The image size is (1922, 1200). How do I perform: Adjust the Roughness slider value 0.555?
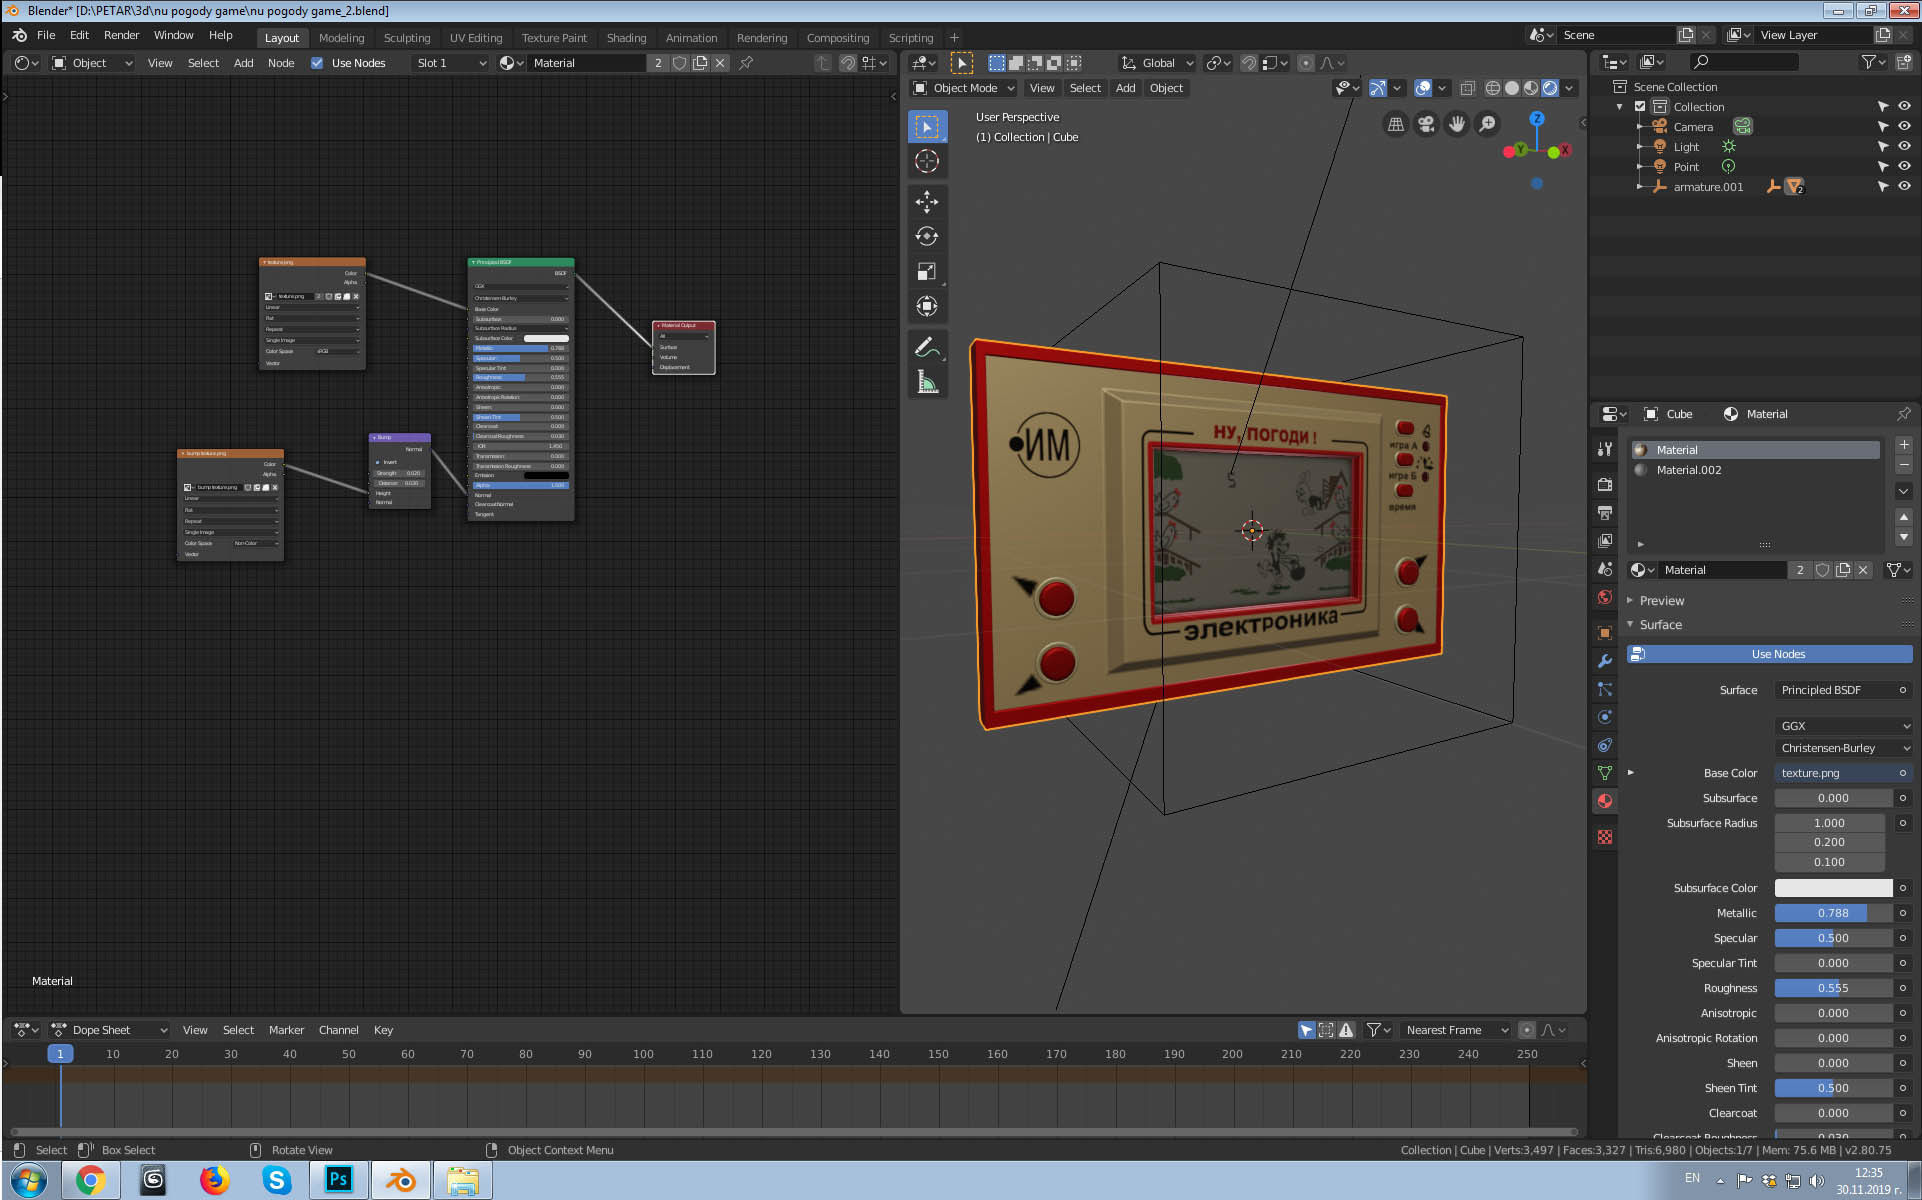(x=1833, y=988)
